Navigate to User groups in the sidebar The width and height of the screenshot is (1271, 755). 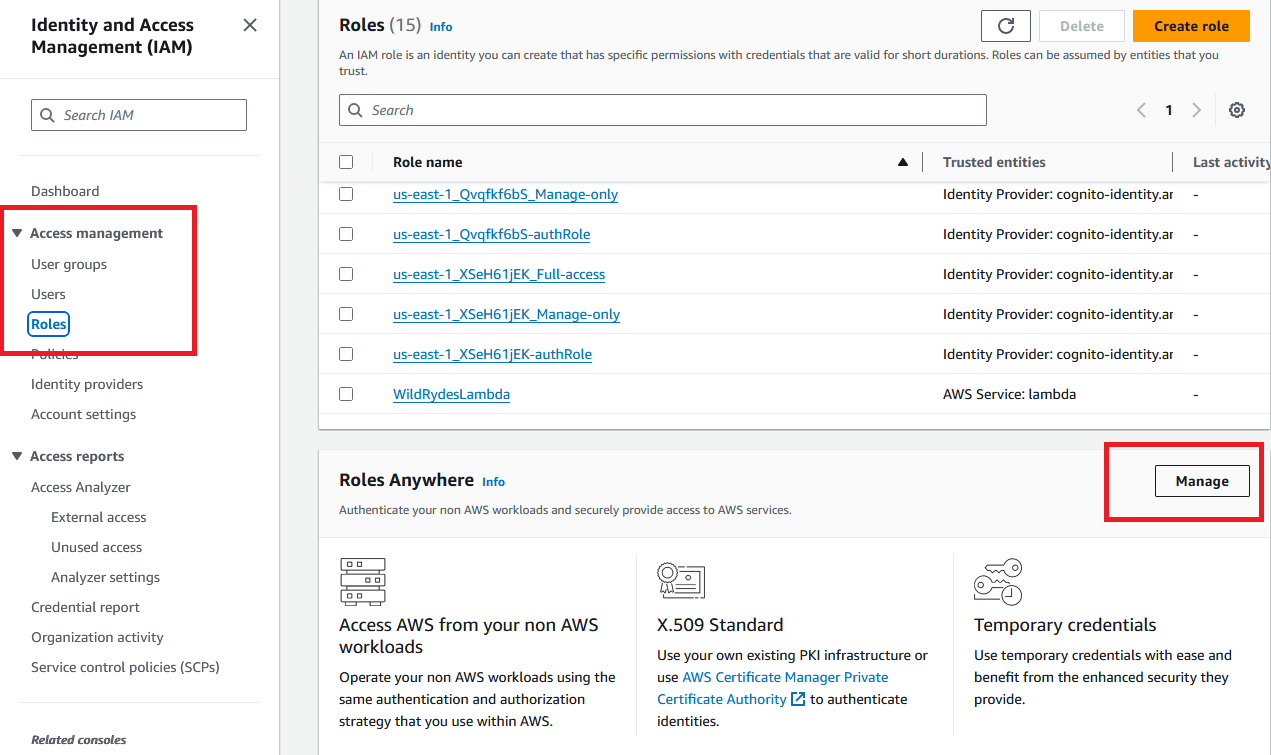tap(70, 264)
